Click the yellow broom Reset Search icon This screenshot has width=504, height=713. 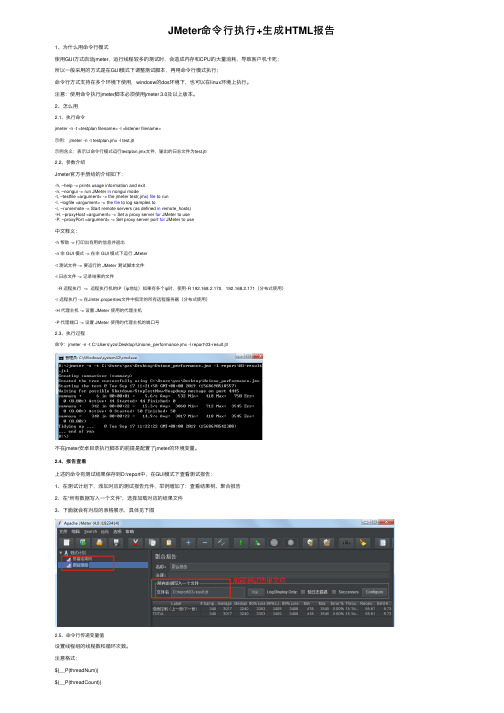[x=363, y=542]
